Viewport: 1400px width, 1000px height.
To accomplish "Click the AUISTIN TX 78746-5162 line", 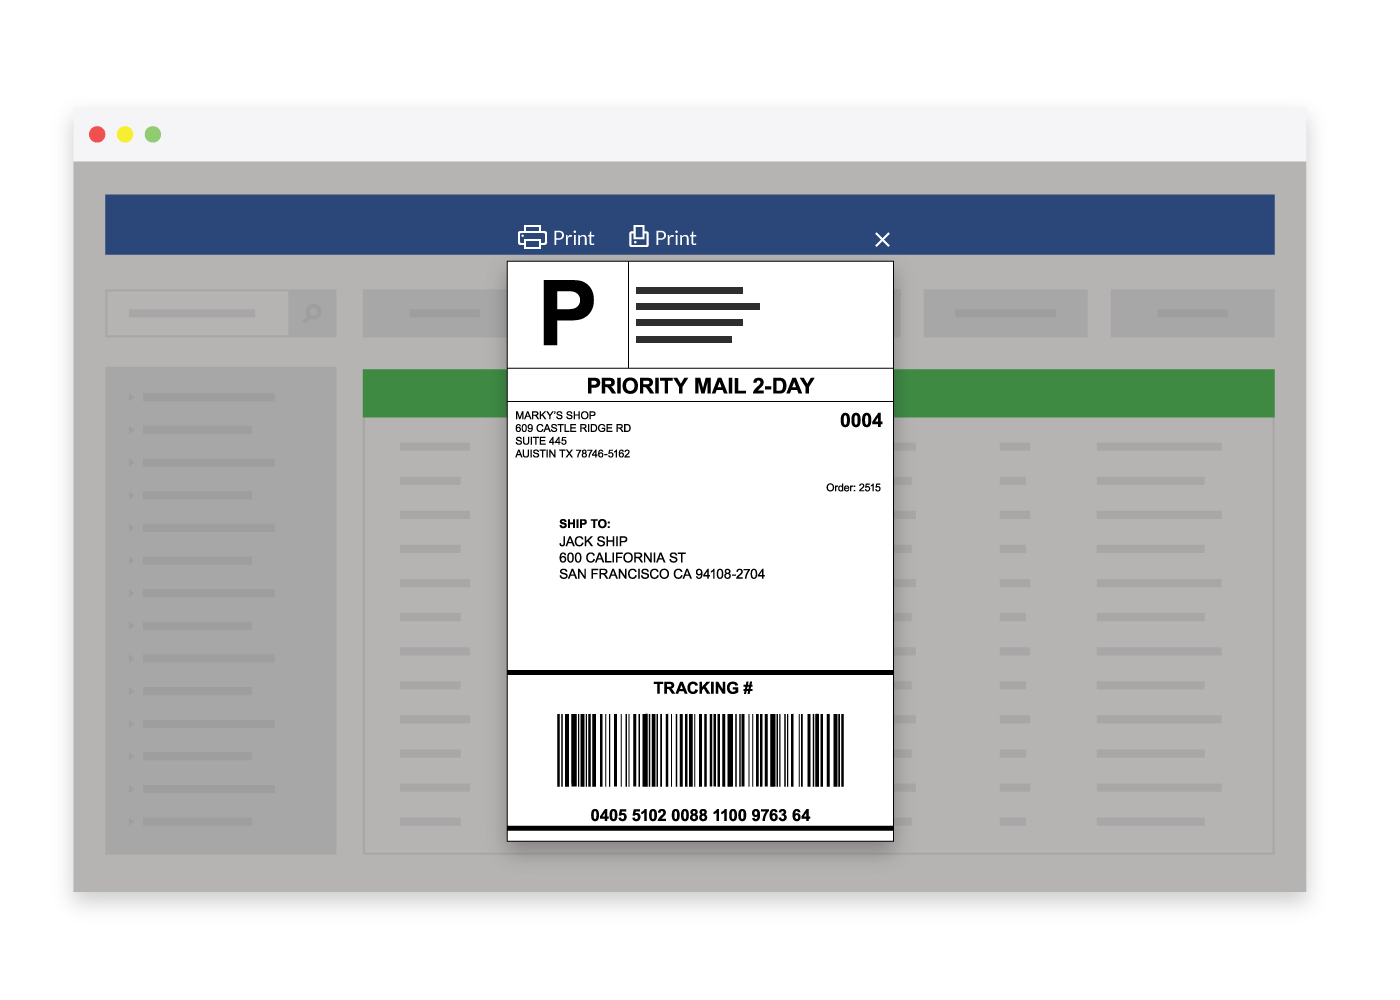I will [x=572, y=454].
